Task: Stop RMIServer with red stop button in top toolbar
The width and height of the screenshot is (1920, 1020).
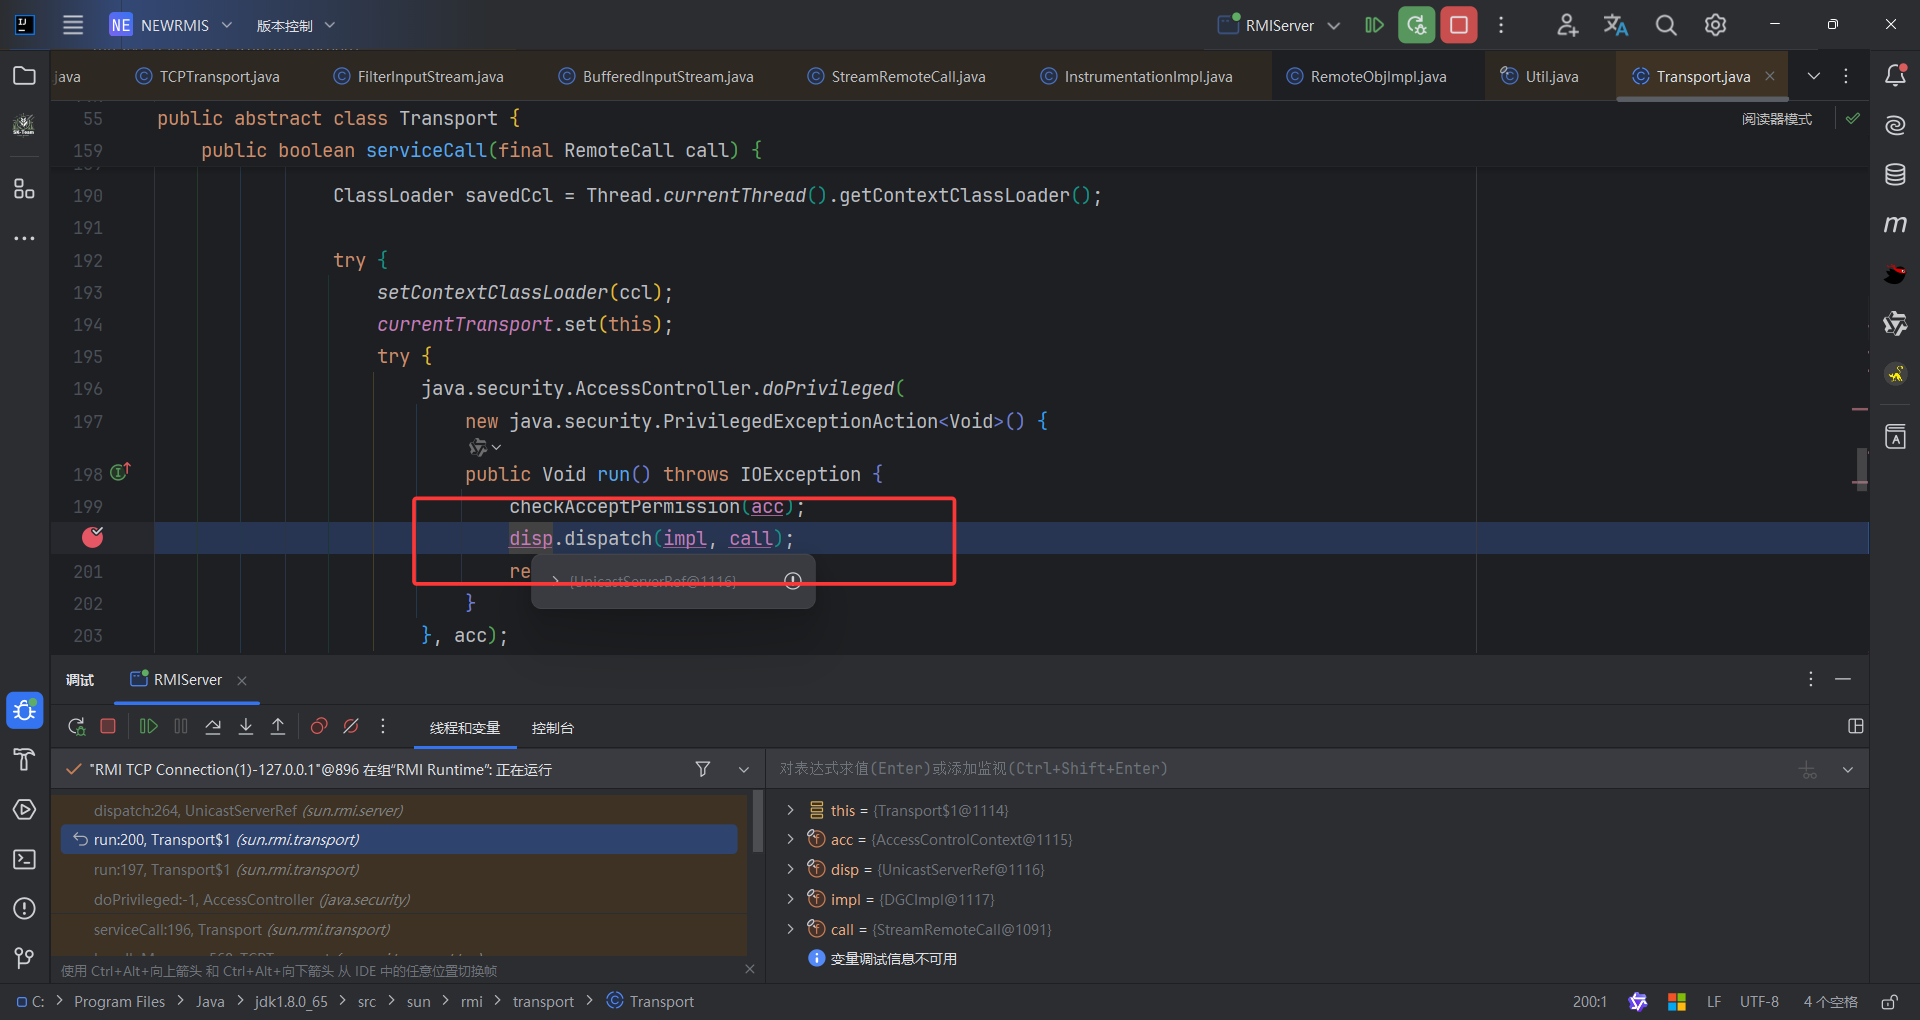Action: click(1459, 25)
